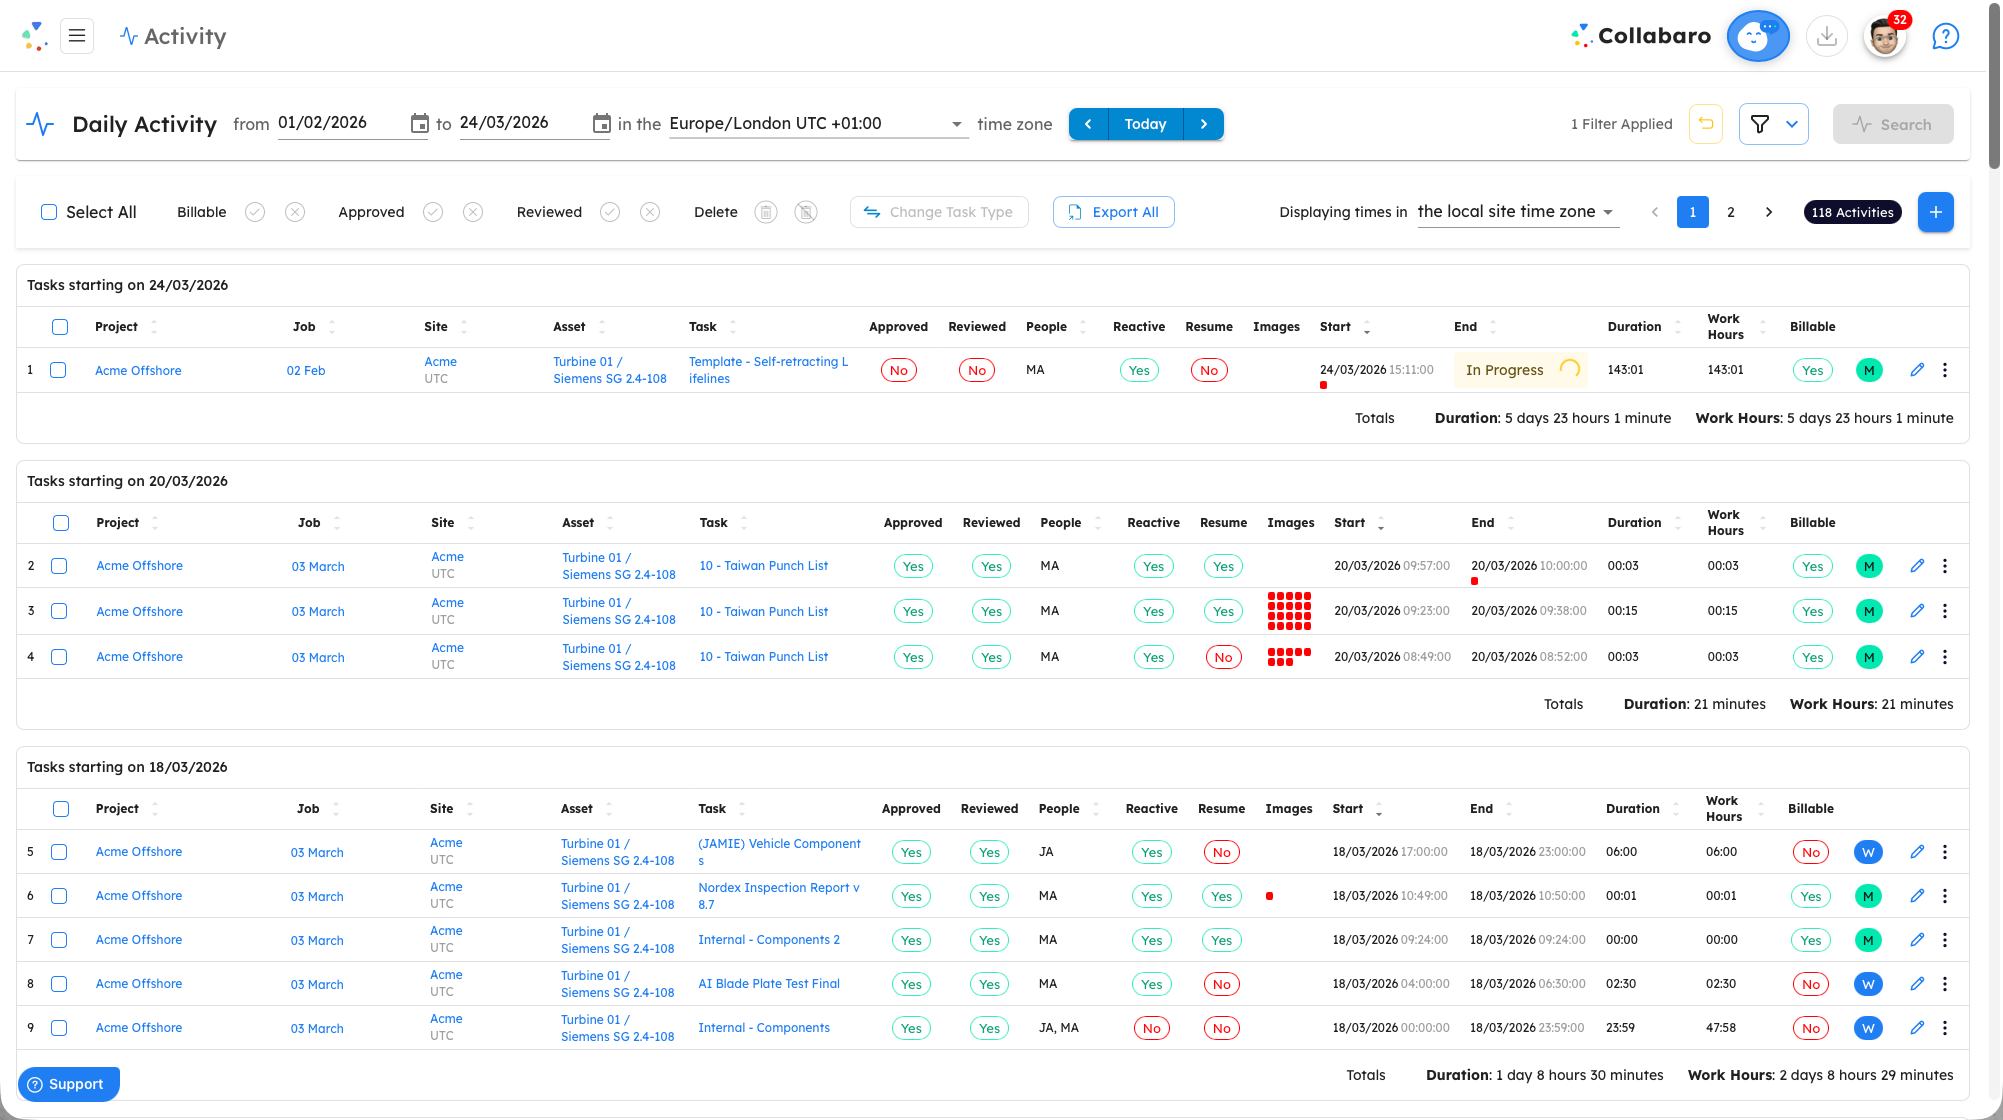Change the Displaying times in dropdown
The height and width of the screenshot is (1120, 2003).
(1517, 212)
